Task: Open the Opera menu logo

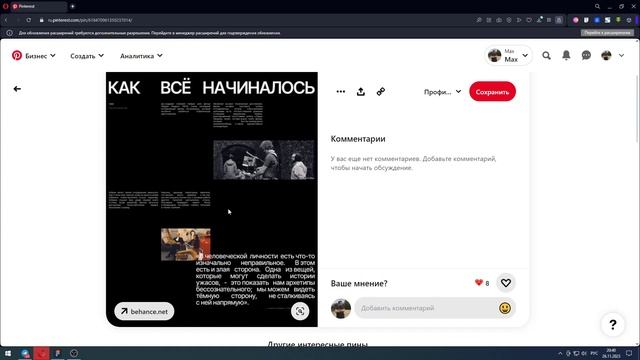Action: 5,7
